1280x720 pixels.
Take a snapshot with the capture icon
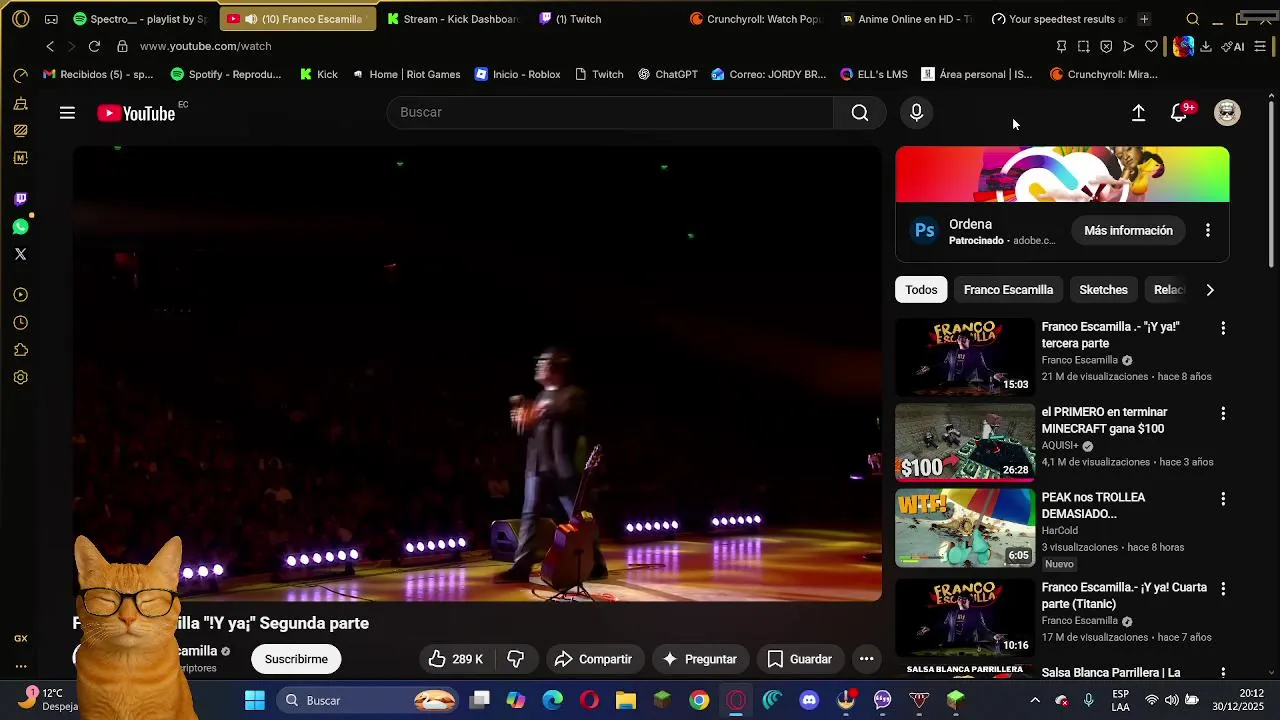pos(1083,46)
